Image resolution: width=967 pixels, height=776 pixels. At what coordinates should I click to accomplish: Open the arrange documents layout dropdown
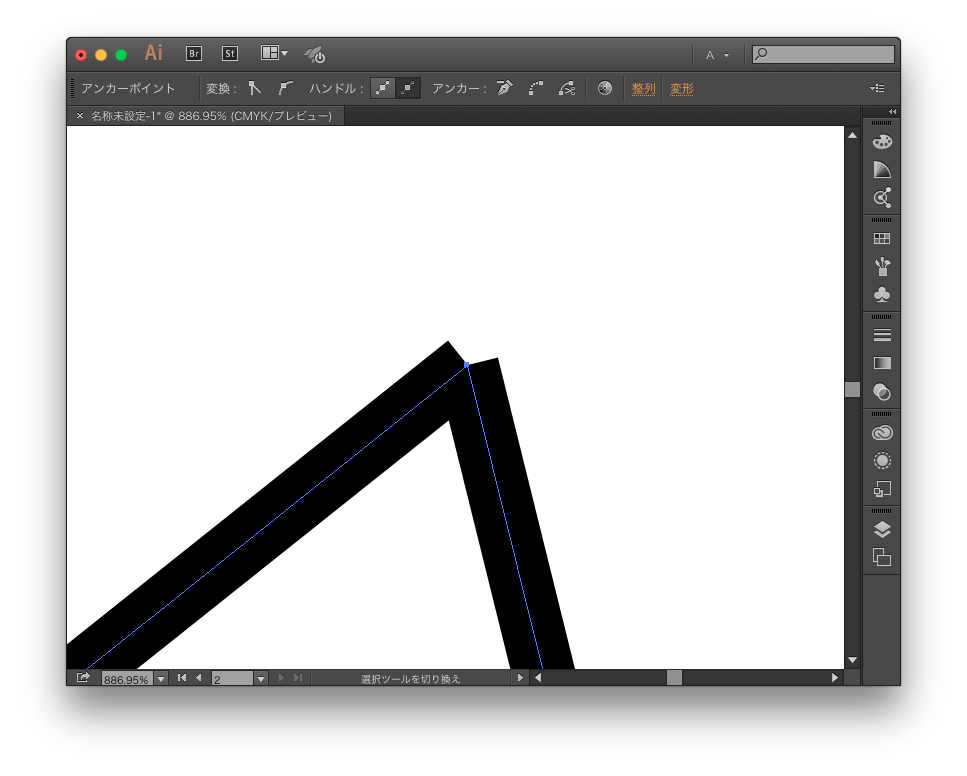click(274, 53)
